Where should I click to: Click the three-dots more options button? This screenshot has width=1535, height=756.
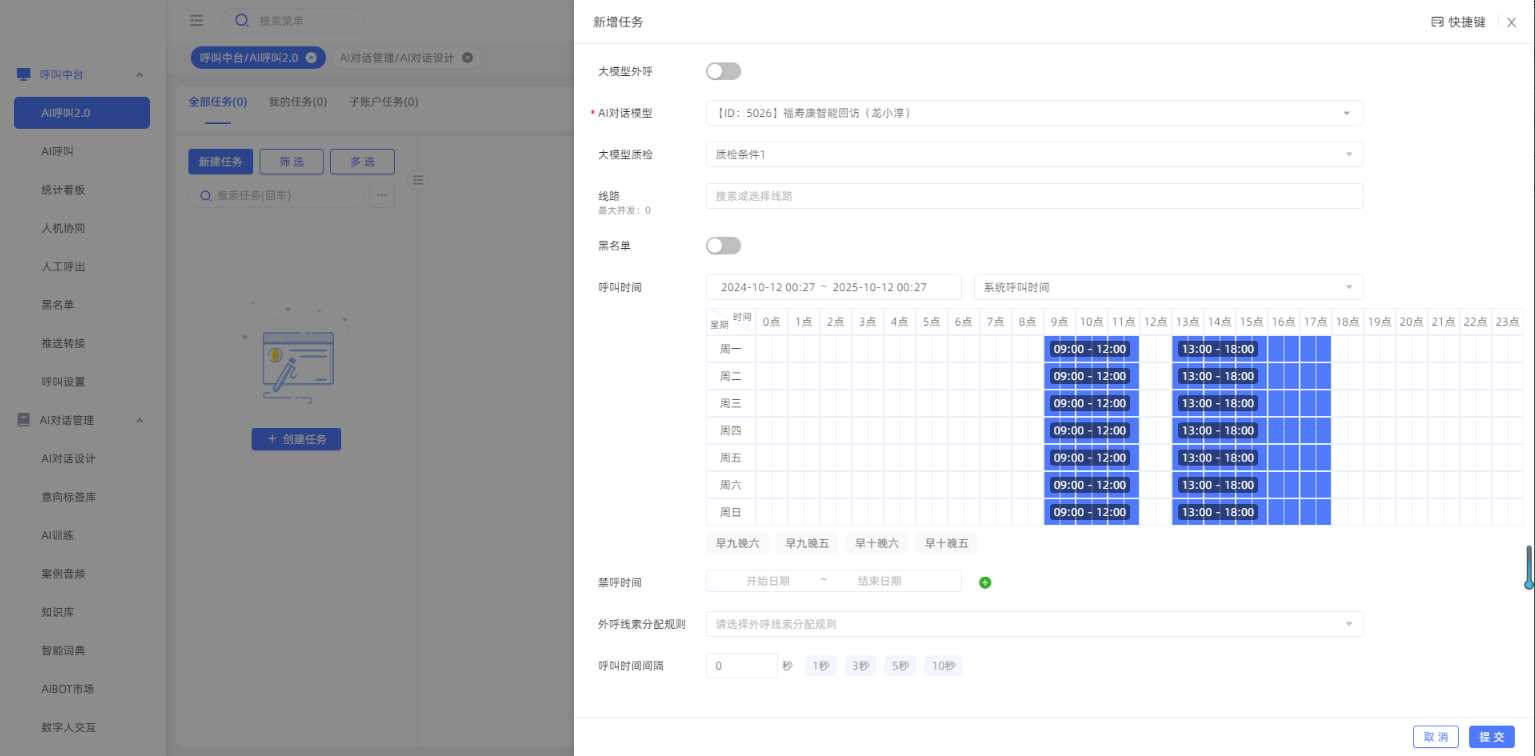[381, 195]
